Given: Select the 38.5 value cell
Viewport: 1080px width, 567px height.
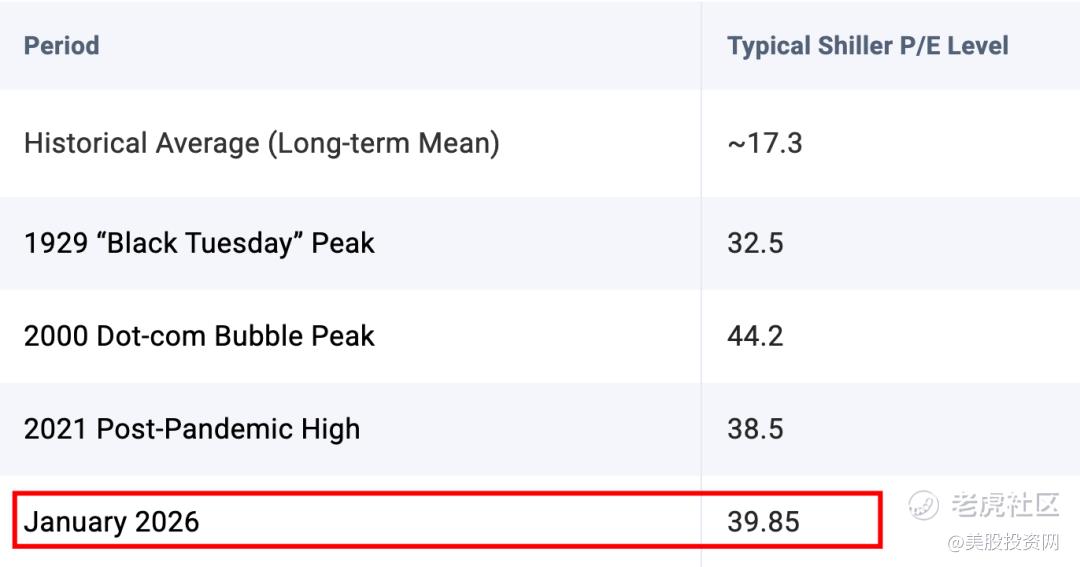Looking at the screenshot, I should 755,429.
